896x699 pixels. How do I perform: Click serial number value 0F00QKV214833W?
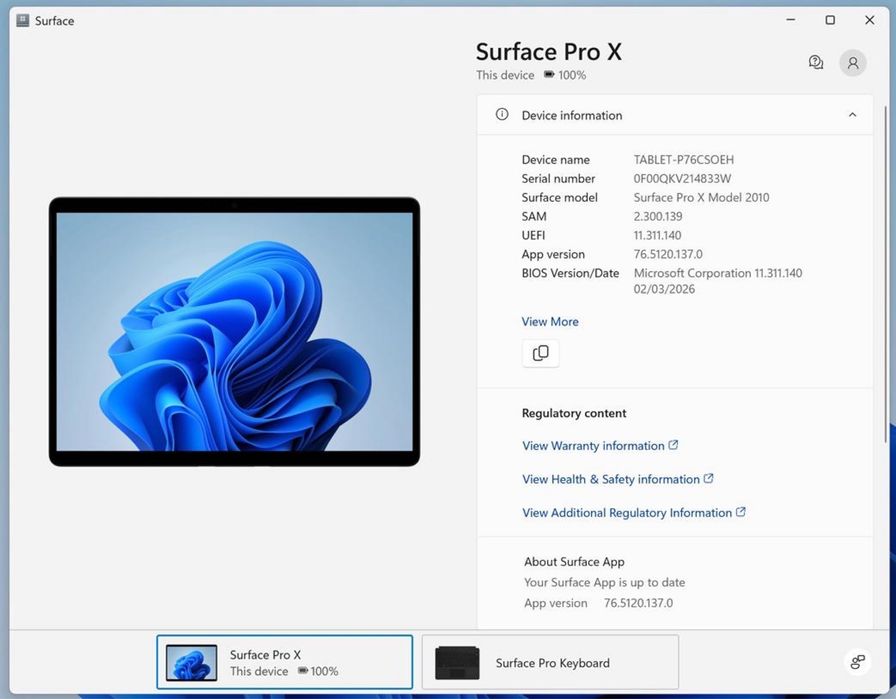(x=682, y=179)
